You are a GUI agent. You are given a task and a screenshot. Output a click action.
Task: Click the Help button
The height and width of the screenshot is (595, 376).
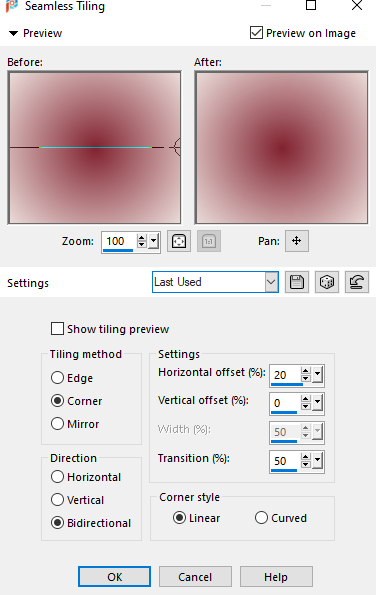pyautogui.click(x=276, y=577)
